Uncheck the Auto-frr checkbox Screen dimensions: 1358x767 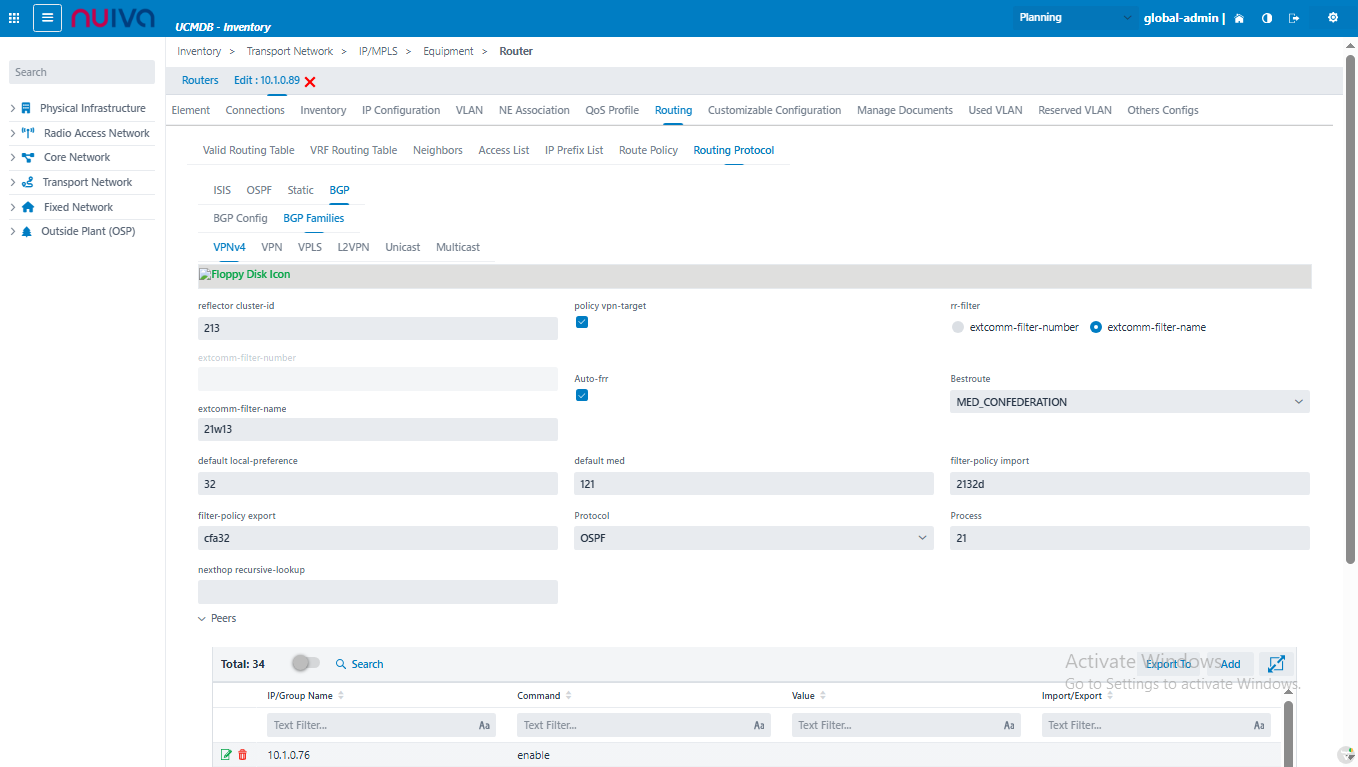(x=582, y=395)
